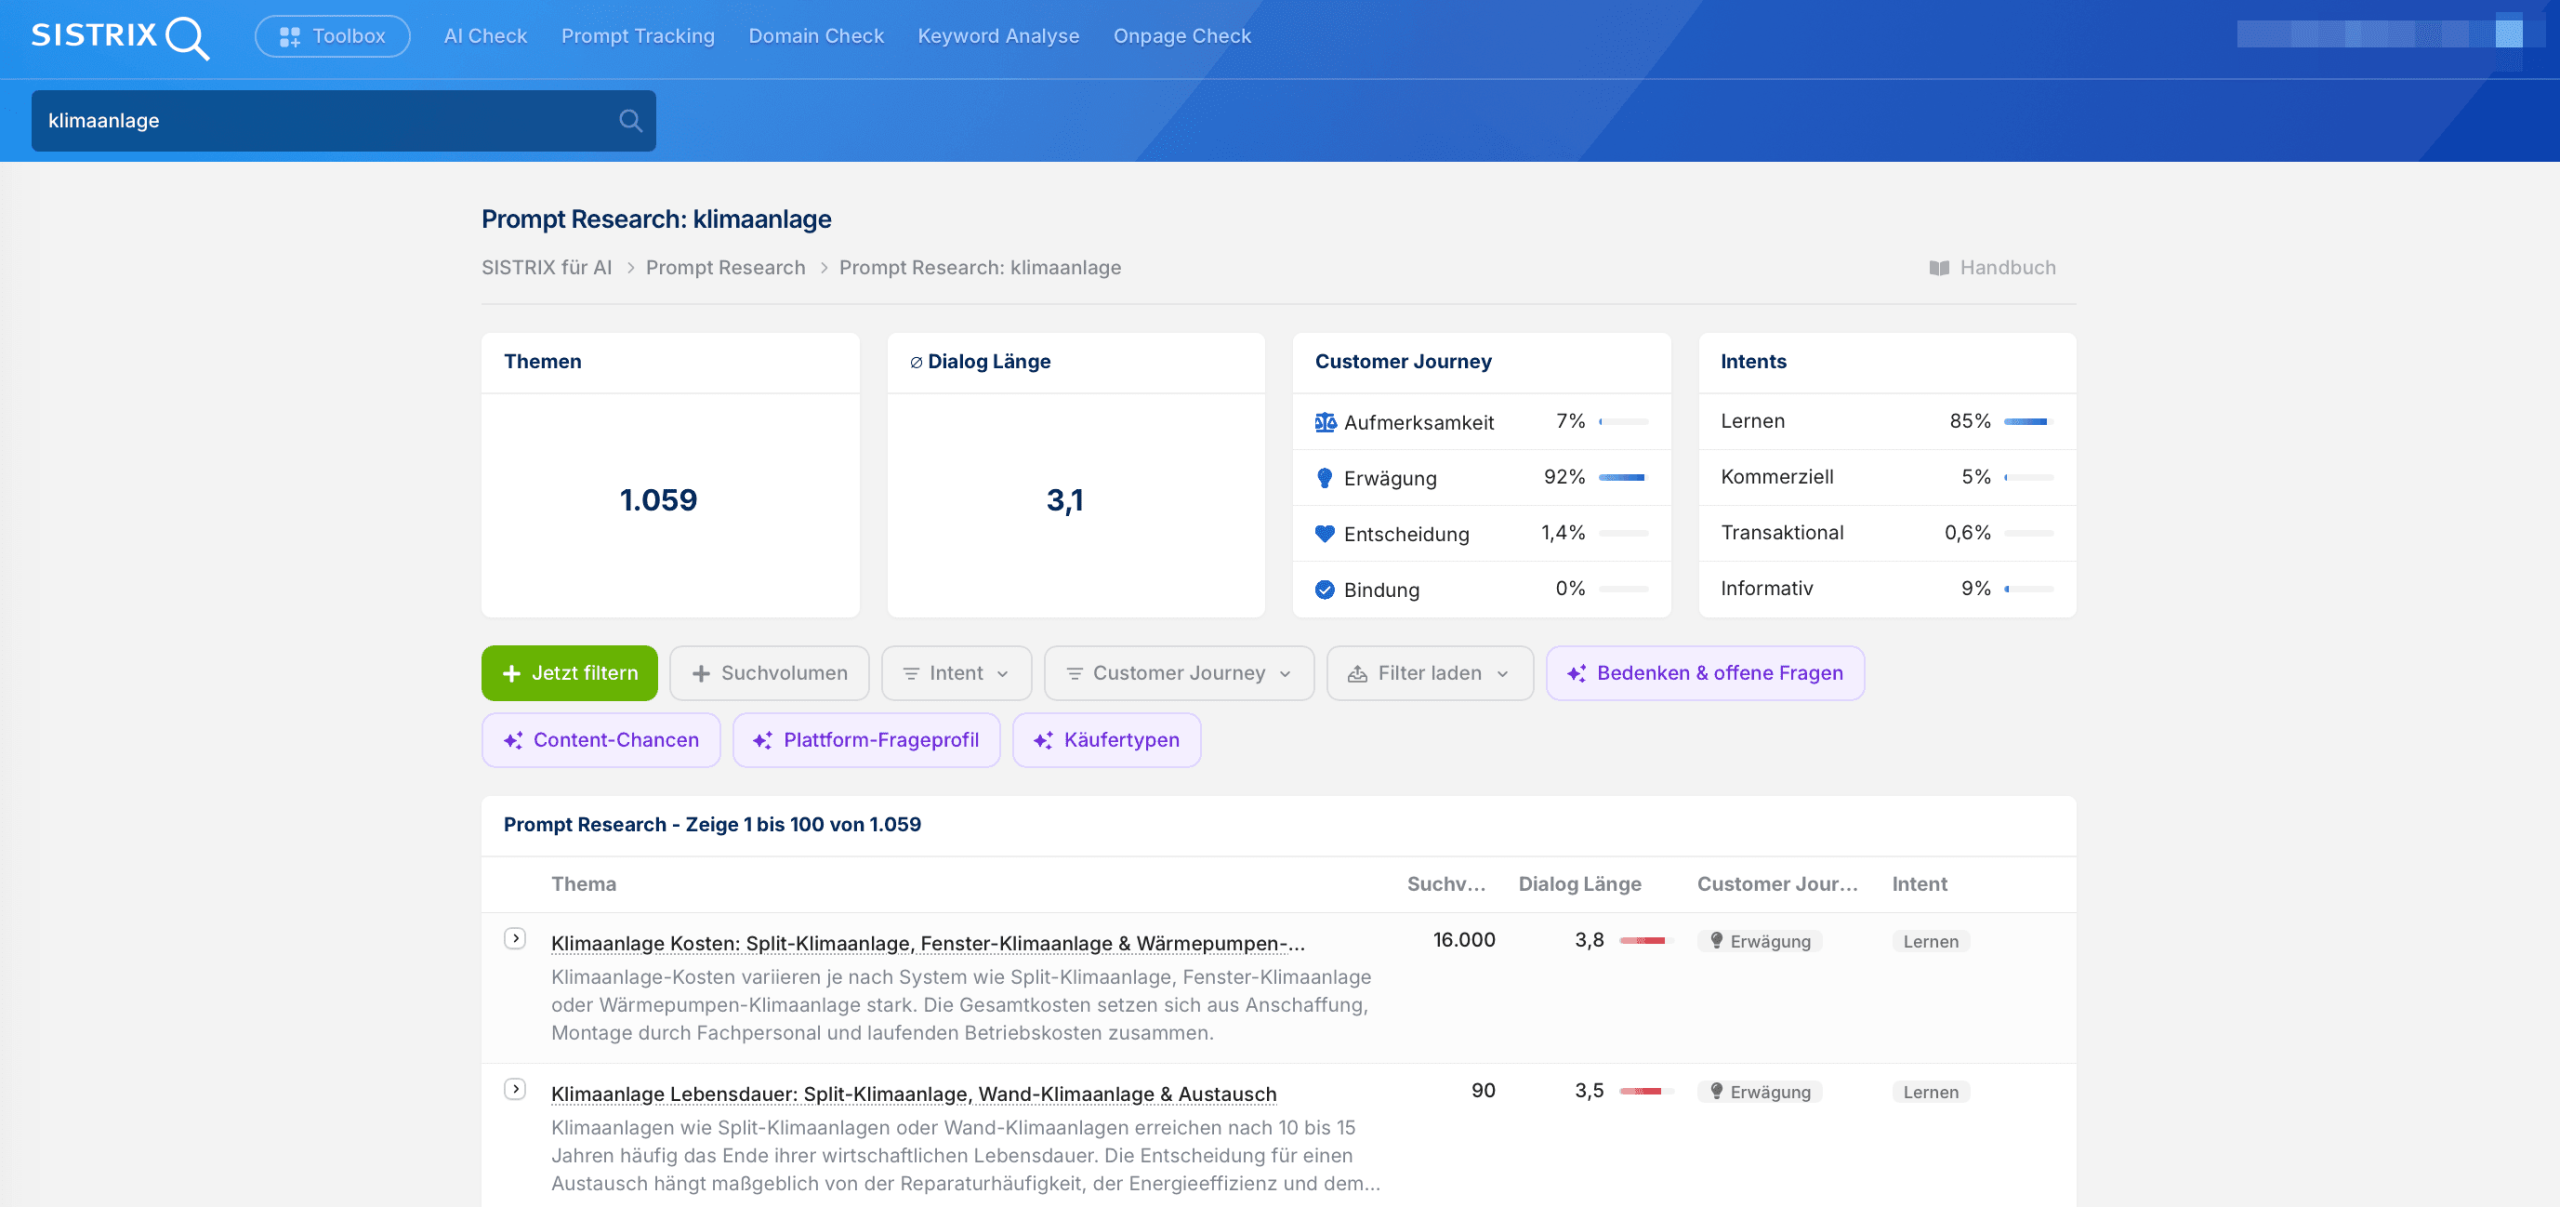This screenshot has height=1207, width=2560.
Task: Click the 16.000 search volume value
Action: click(1464, 940)
